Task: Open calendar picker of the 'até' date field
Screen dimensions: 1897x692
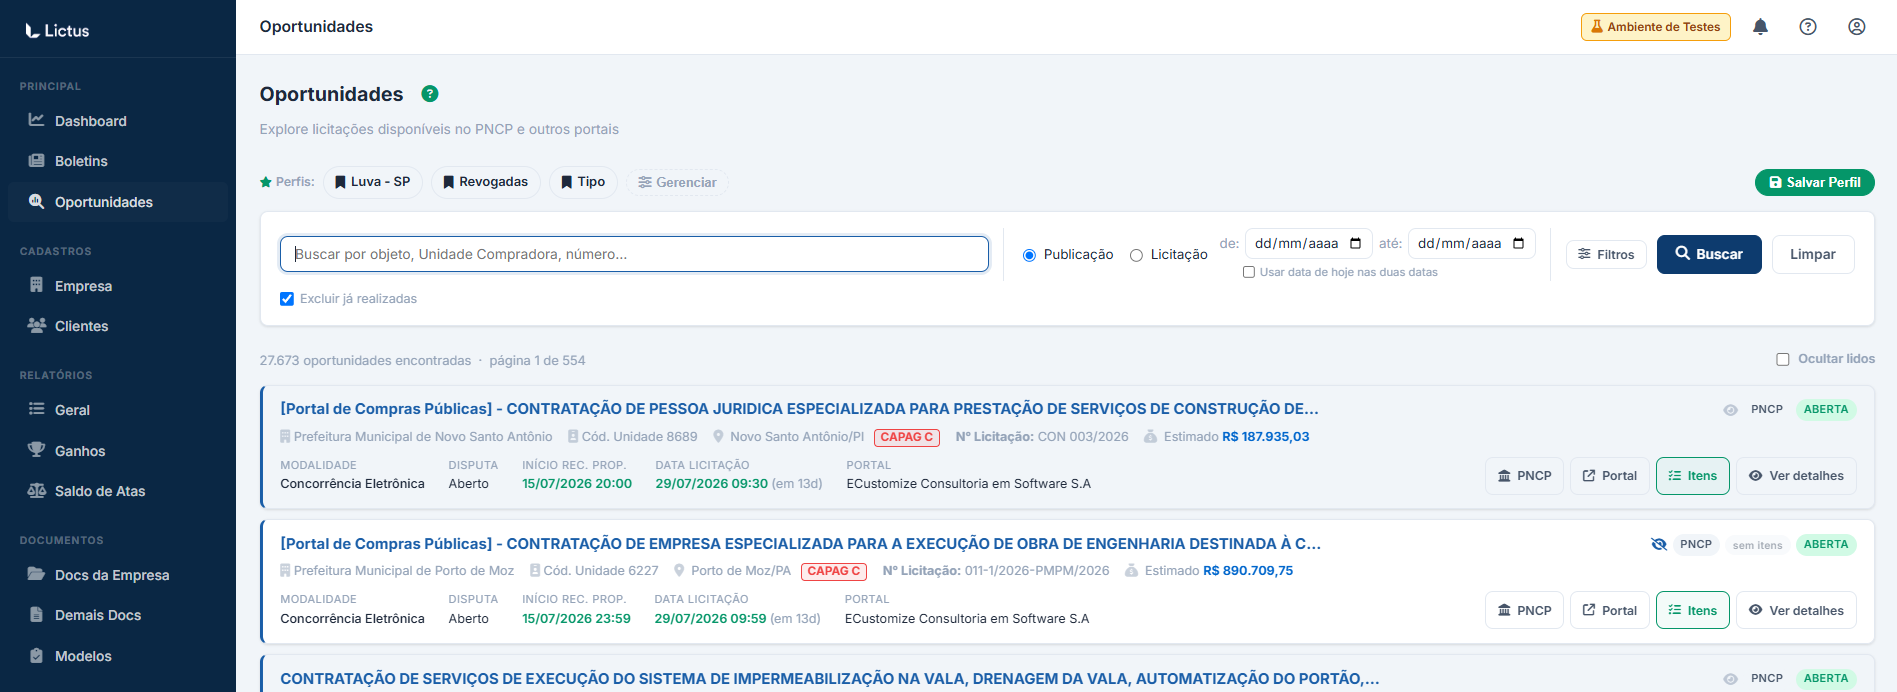Action: click(x=1518, y=243)
